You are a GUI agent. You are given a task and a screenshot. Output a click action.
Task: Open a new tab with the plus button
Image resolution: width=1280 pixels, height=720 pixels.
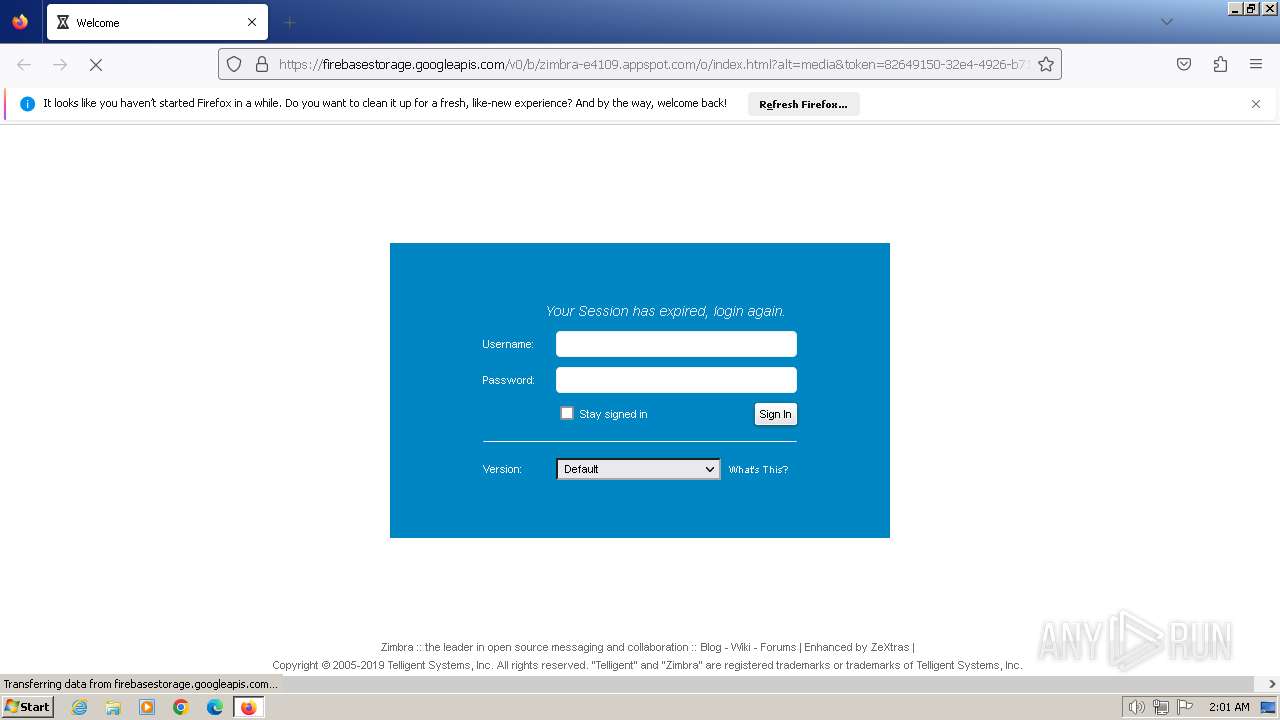click(289, 22)
